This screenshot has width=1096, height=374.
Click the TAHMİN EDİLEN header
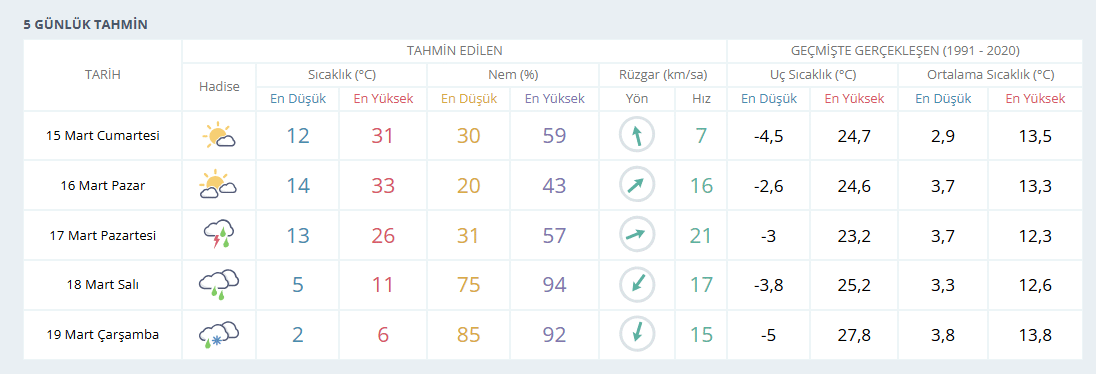(454, 51)
